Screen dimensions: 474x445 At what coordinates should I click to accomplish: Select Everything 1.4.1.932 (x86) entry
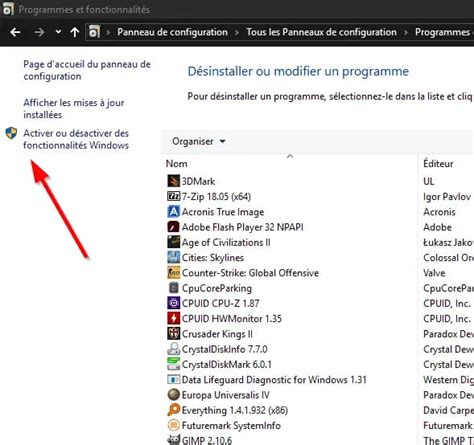235,410
